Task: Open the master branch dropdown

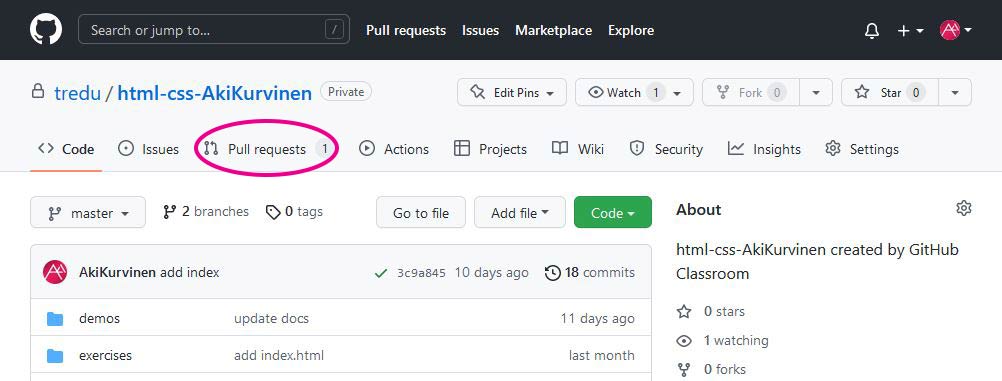Action: click(88, 212)
